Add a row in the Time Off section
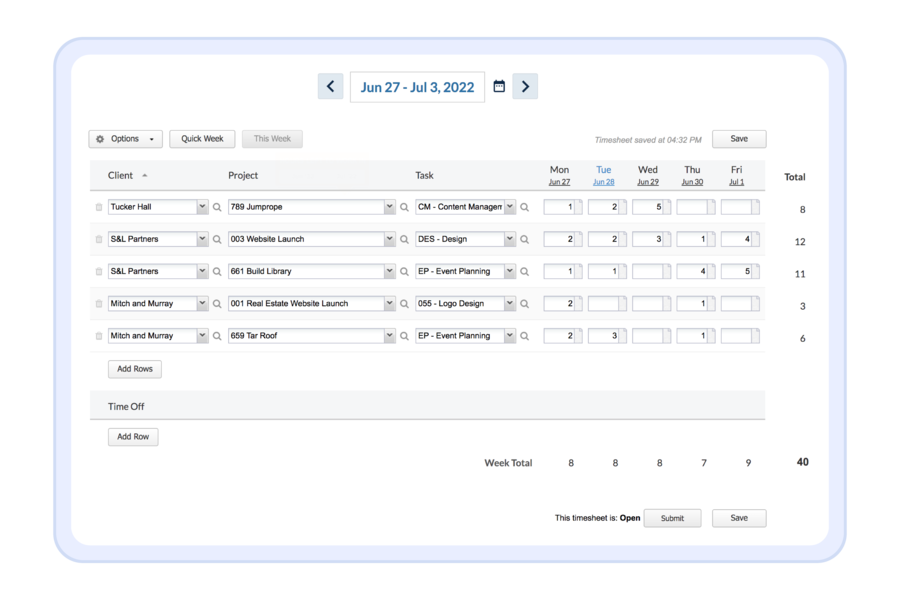The image size is (900, 600). (x=132, y=437)
